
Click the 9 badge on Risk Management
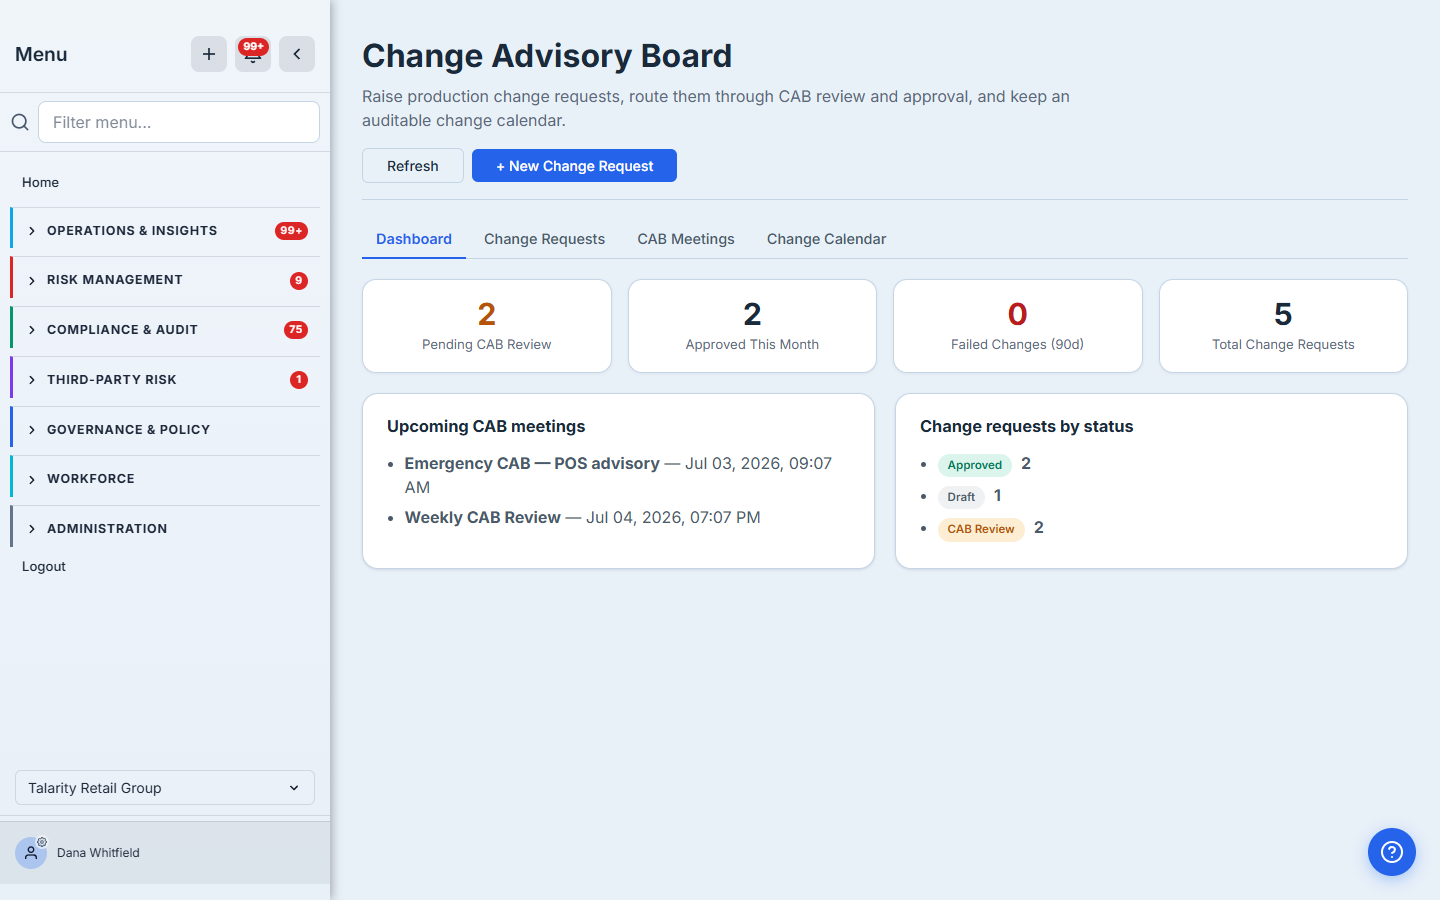298,281
